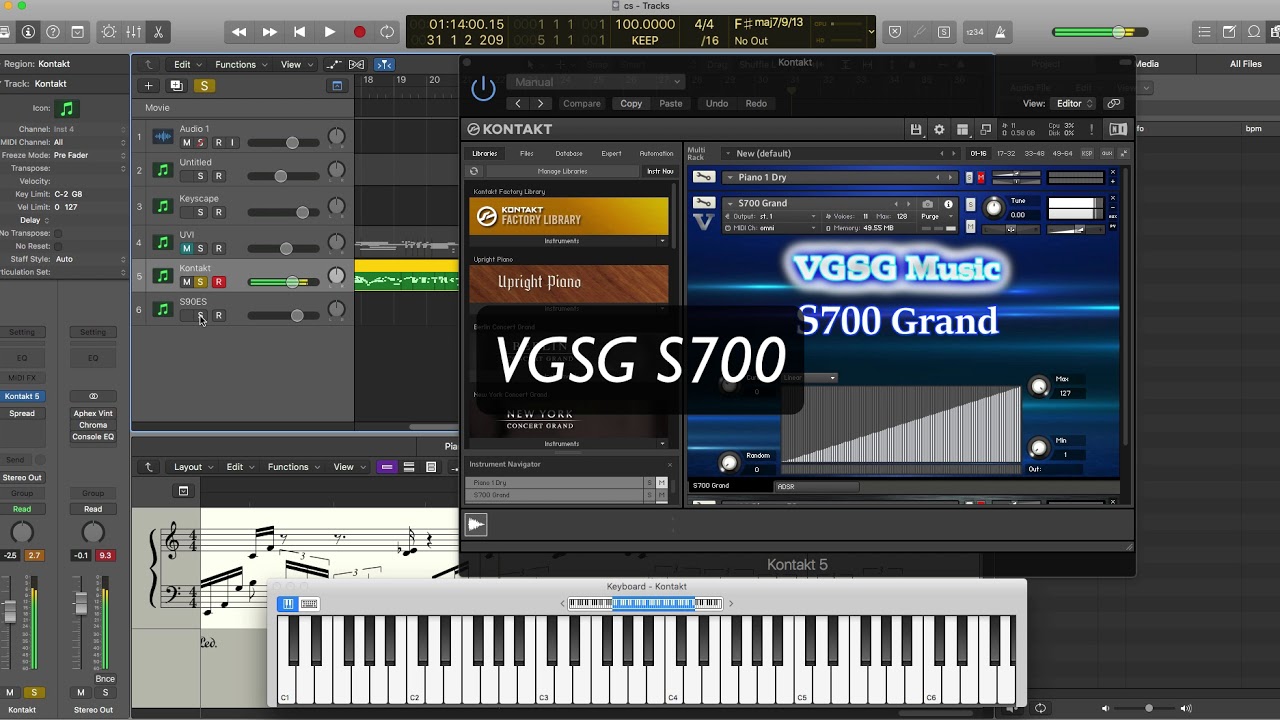Click the duplicate track icon
Screen dimensions: 1280x720
coord(176,86)
